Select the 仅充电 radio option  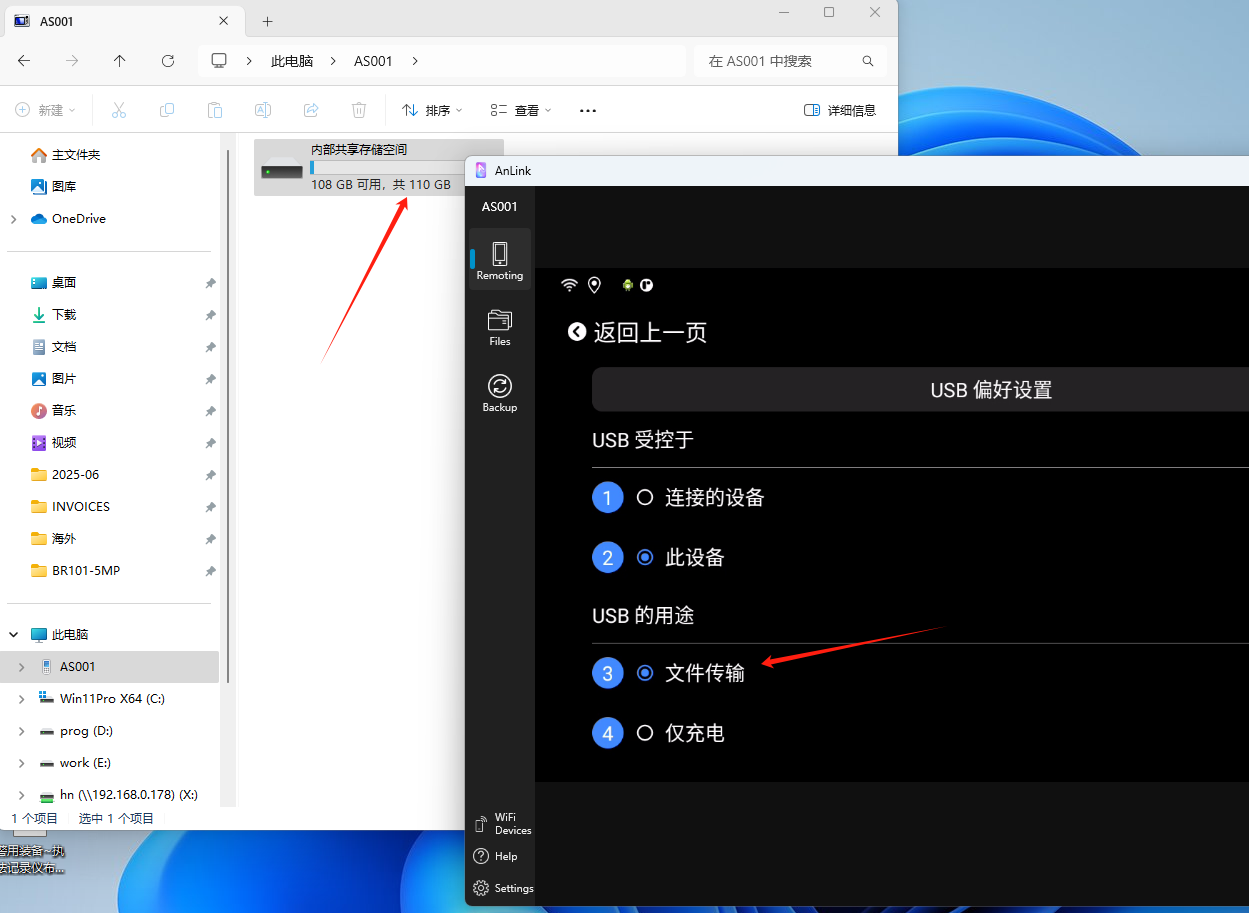(645, 733)
